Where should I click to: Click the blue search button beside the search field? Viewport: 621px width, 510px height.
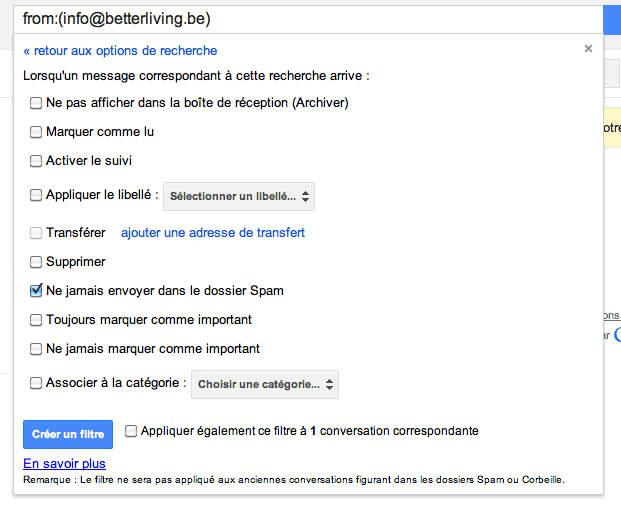pos(612,20)
